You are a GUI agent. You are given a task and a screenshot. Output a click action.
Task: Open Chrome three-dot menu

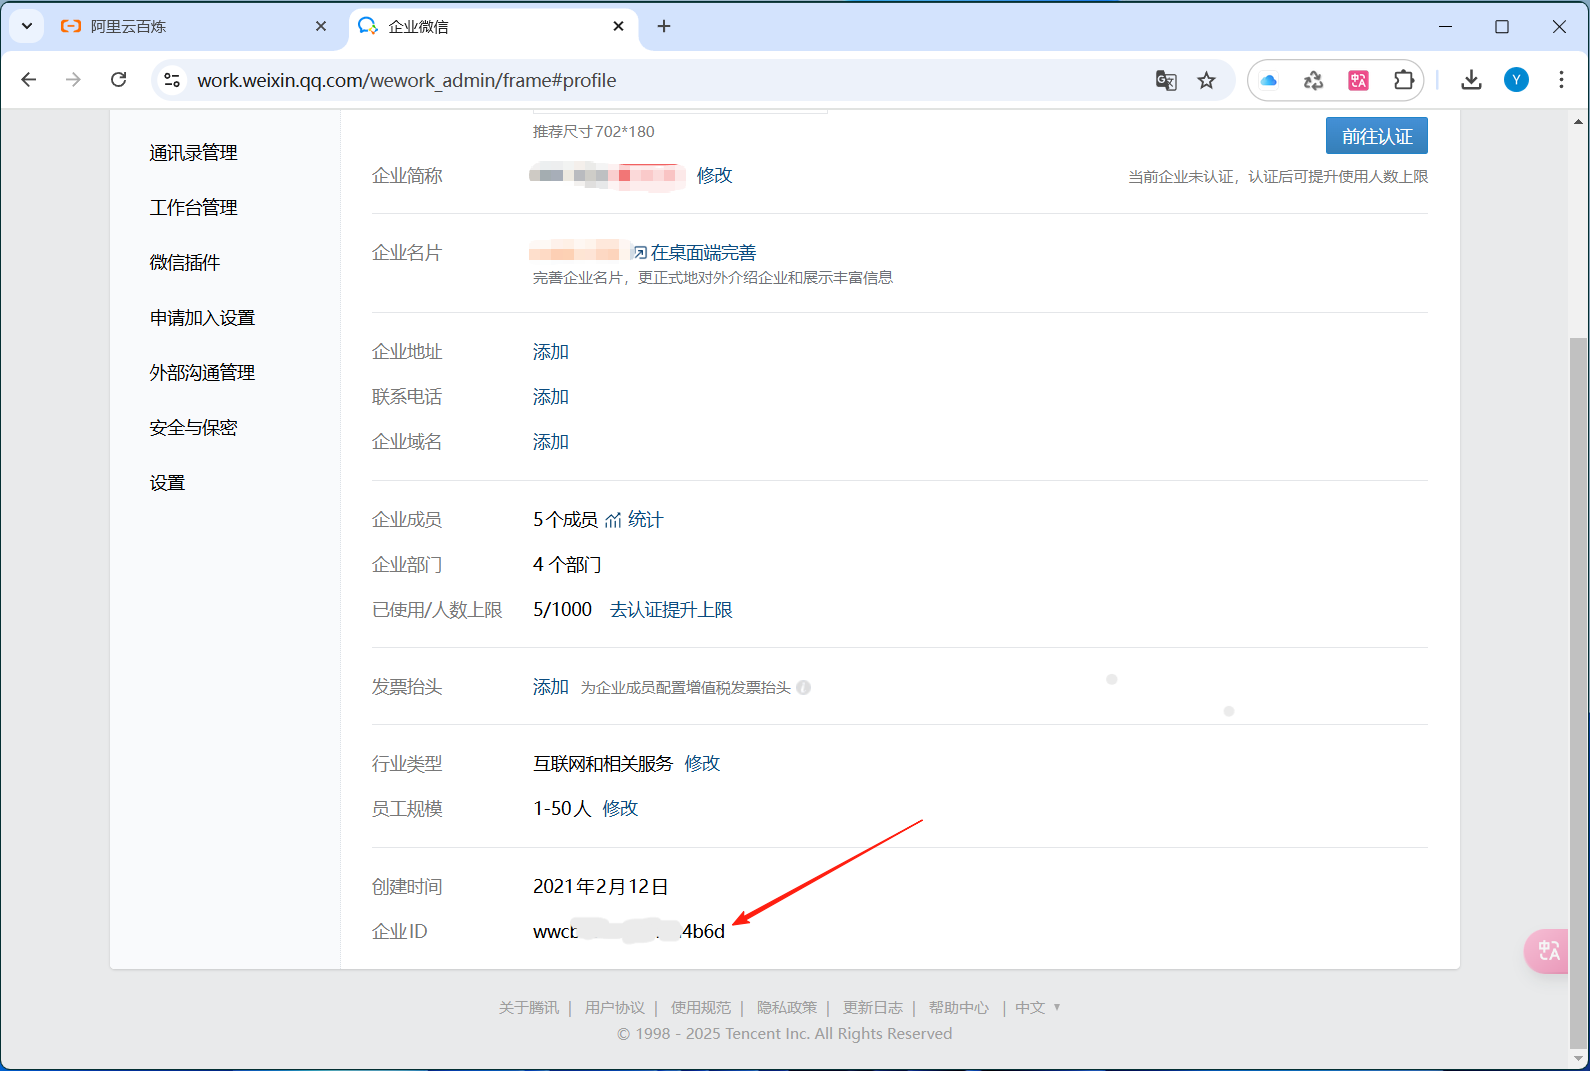(x=1561, y=80)
